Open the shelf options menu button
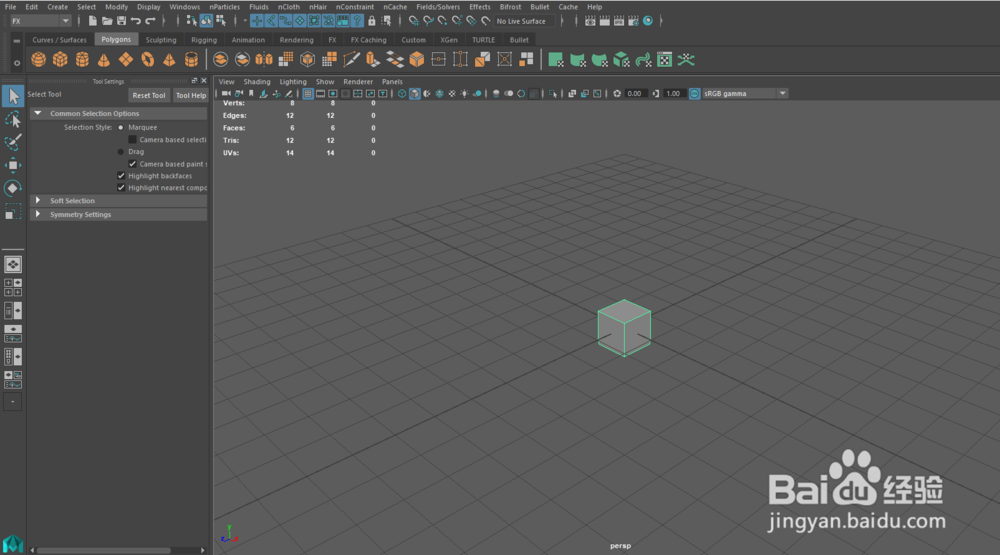This screenshot has height=555, width=1000. (x=17, y=63)
